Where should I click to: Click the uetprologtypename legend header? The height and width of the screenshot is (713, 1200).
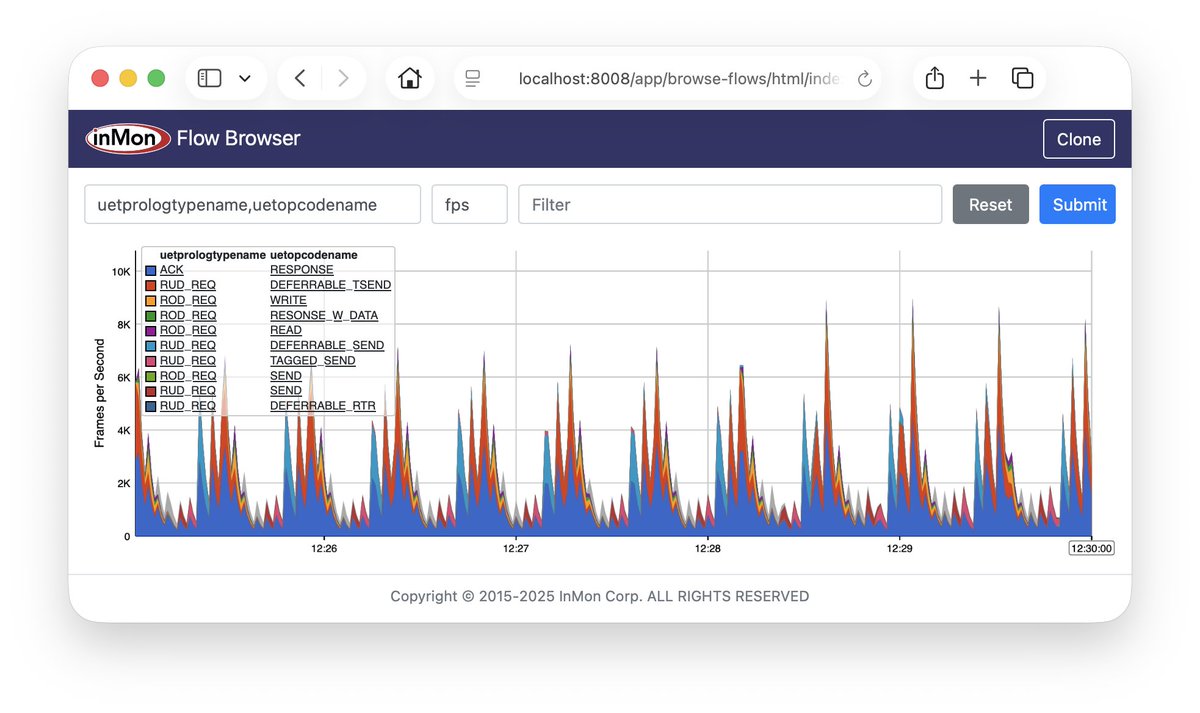213,255
